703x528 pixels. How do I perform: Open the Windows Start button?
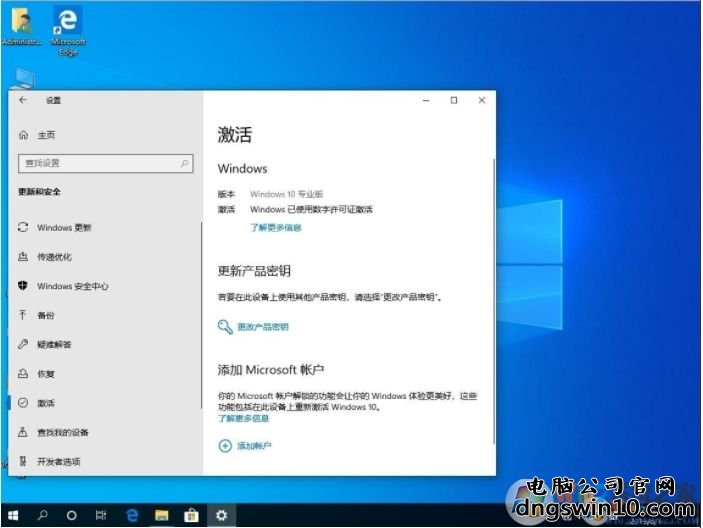pos(13,515)
